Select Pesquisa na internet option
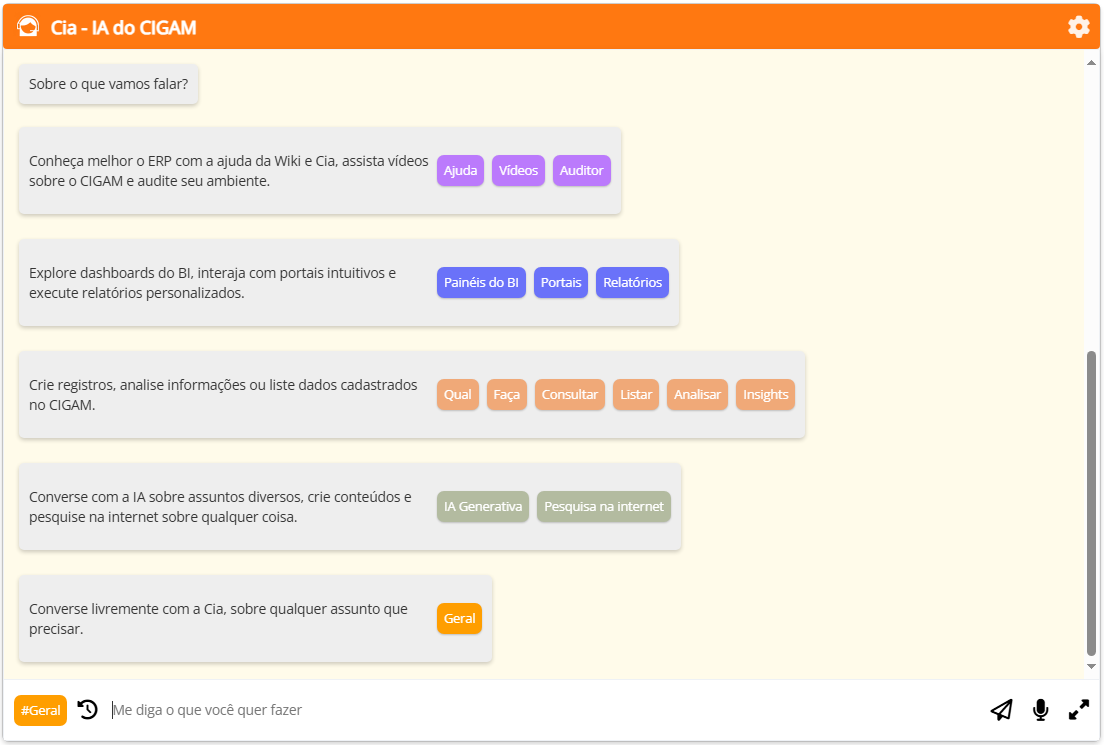Screen dimensions: 1104x745 604,506
